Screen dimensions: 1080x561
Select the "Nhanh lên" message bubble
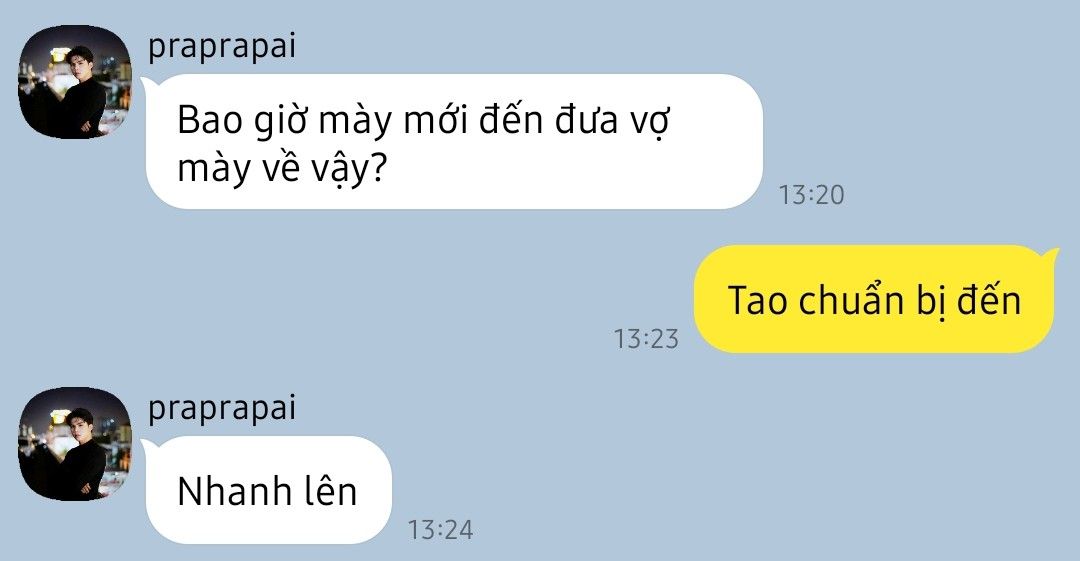tap(269, 490)
